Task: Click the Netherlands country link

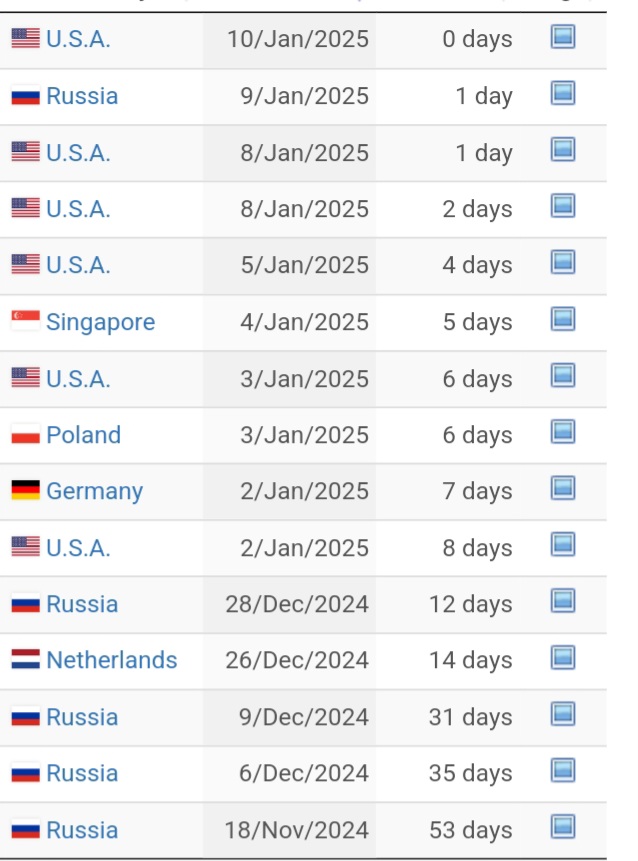Action: coord(112,660)
